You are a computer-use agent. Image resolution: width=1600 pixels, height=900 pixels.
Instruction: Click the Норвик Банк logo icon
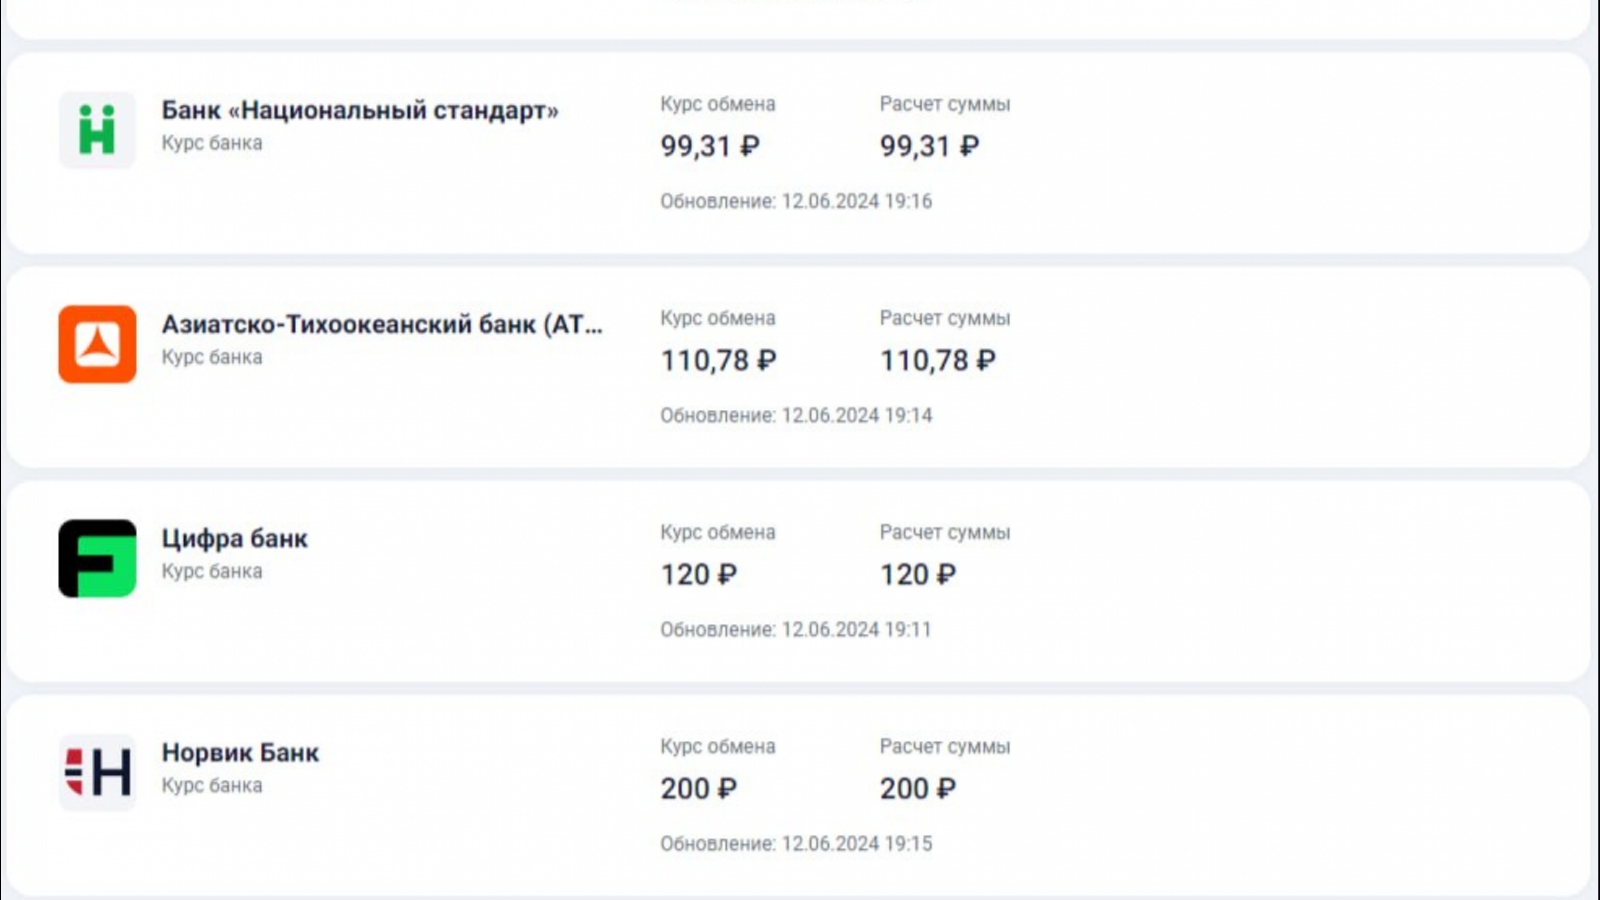97,772
